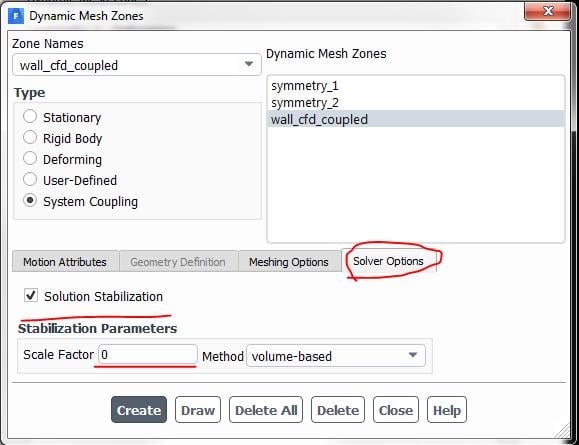
Task: Open the Meshing Options tab
Action: click(289, 262)
